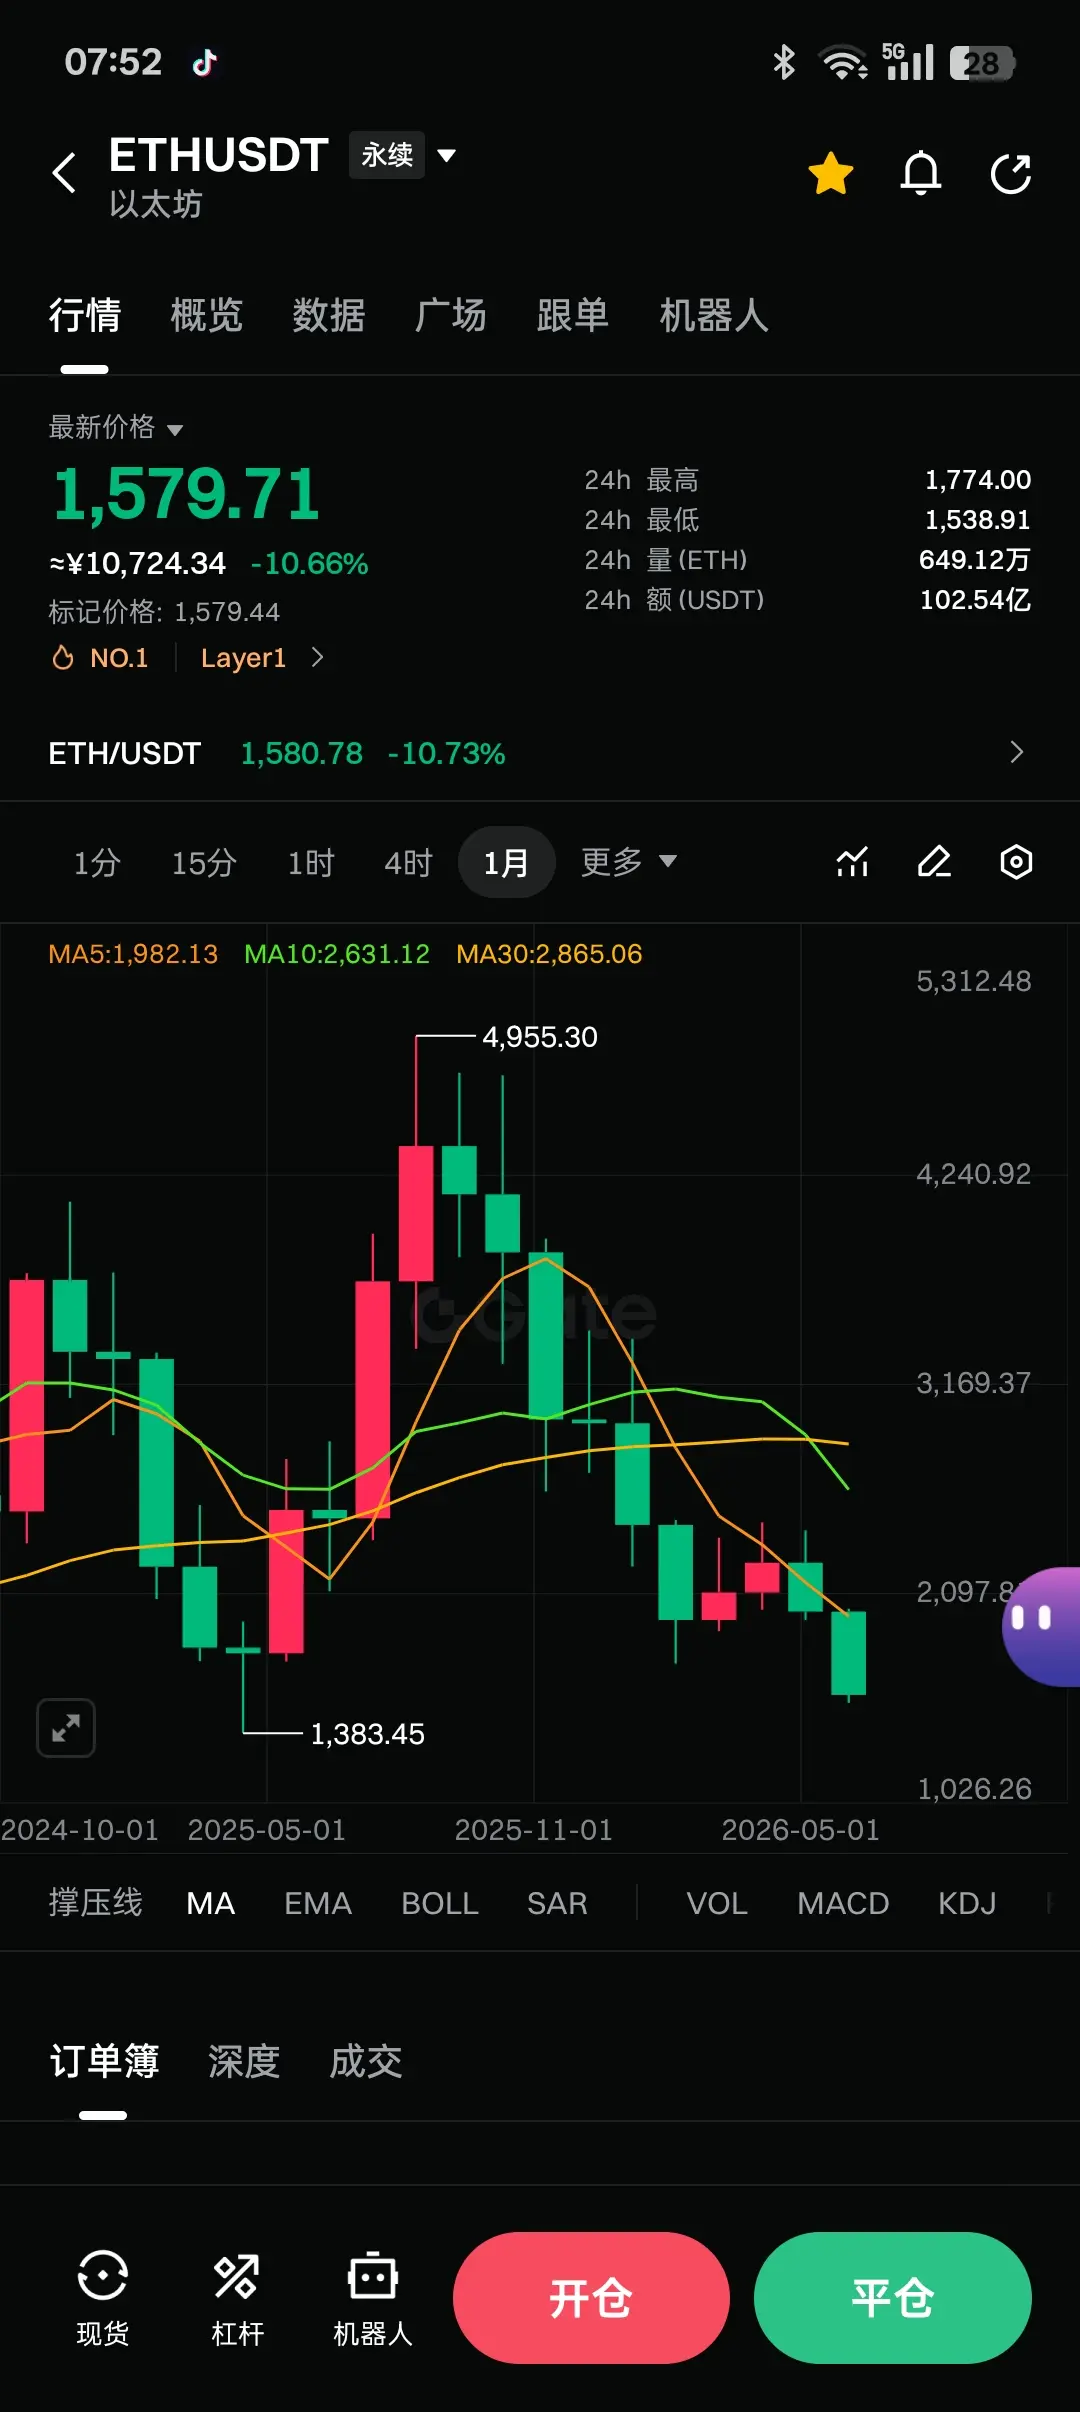Open the ETH/USDT spot price row

(x=540, y=753)
